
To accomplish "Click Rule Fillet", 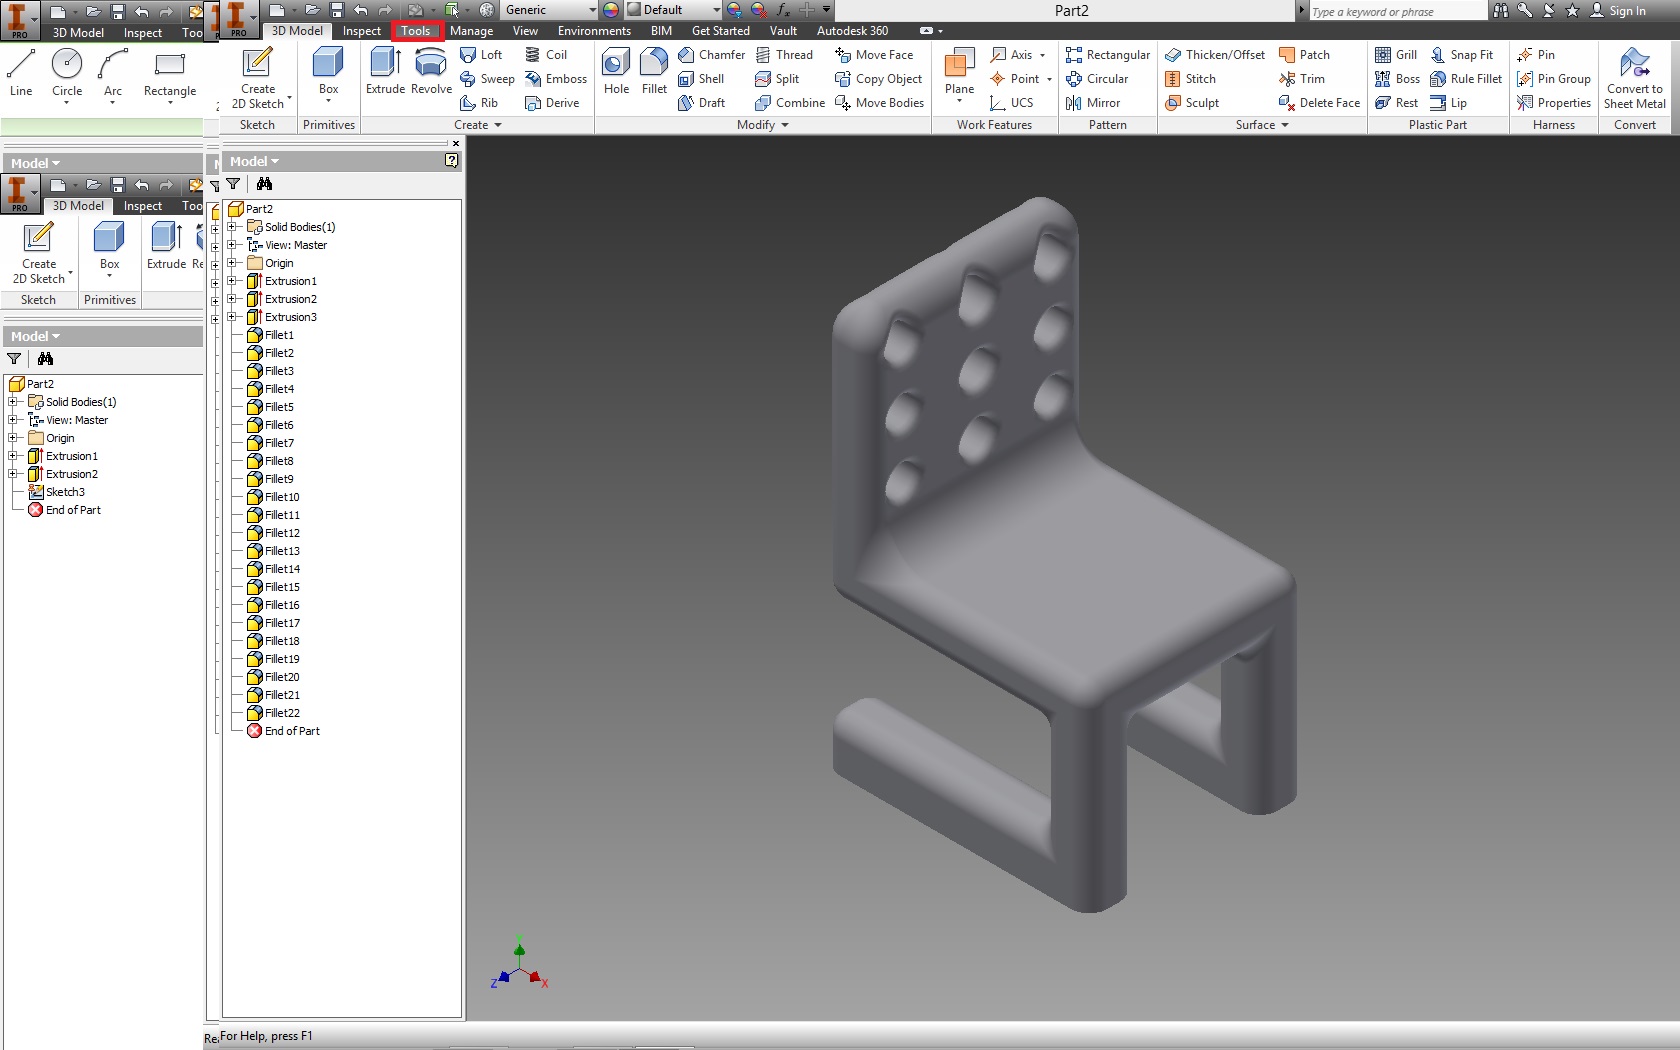I will click(x=1466, y=79).
